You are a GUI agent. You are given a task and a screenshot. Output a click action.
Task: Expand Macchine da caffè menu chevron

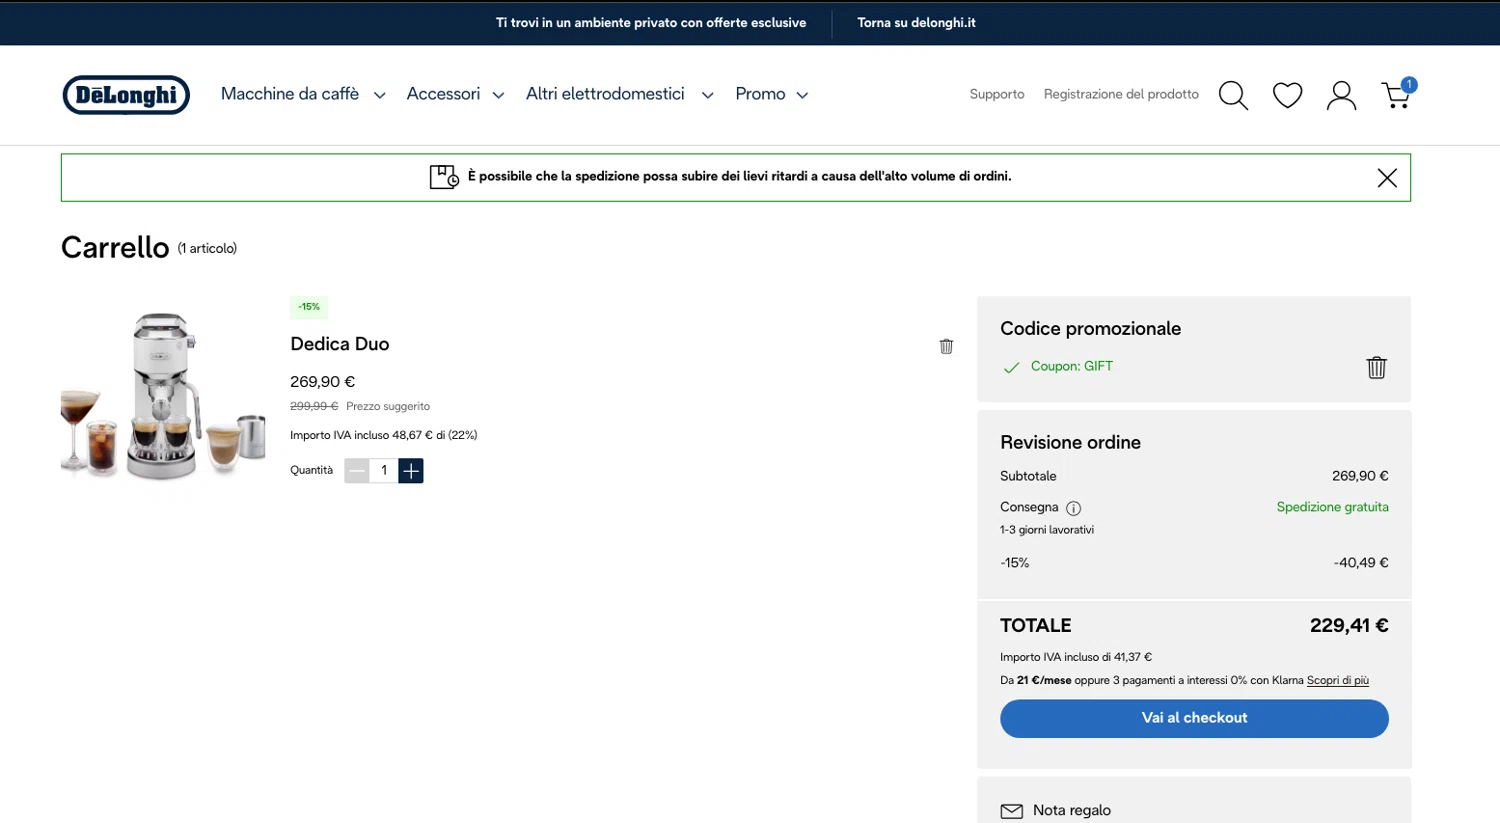379,95
